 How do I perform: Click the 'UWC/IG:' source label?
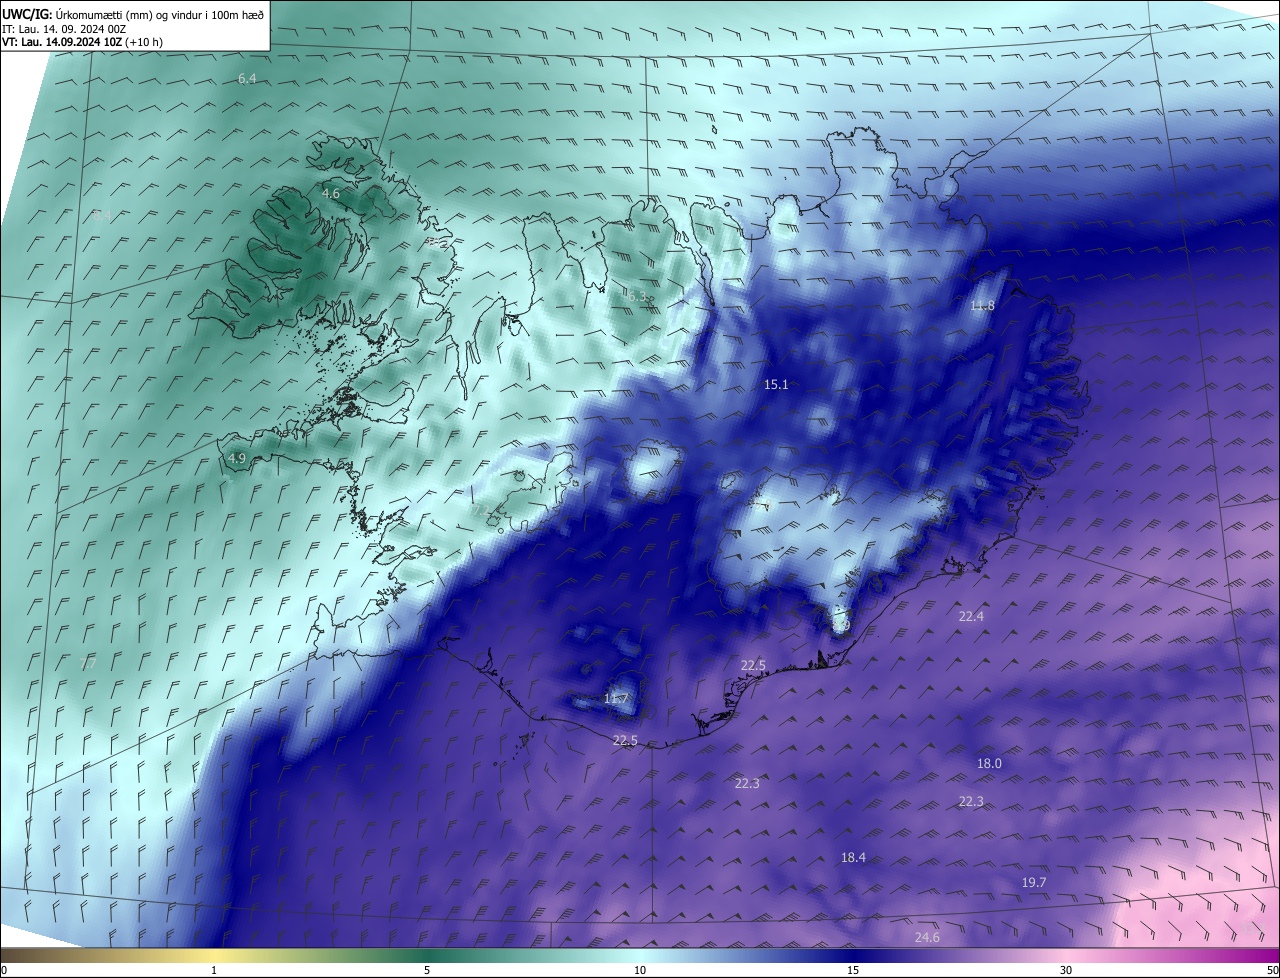tap(27, 13)
